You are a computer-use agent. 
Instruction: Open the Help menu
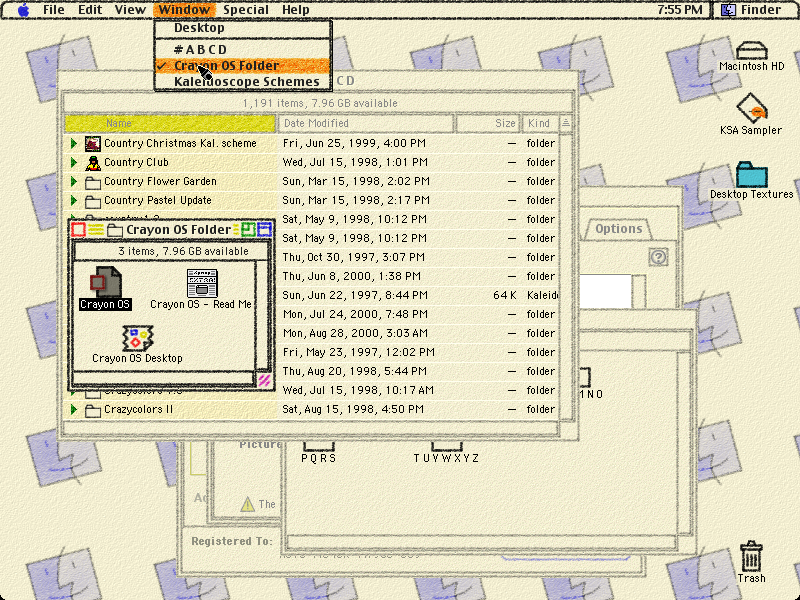(x=295, y=10)
